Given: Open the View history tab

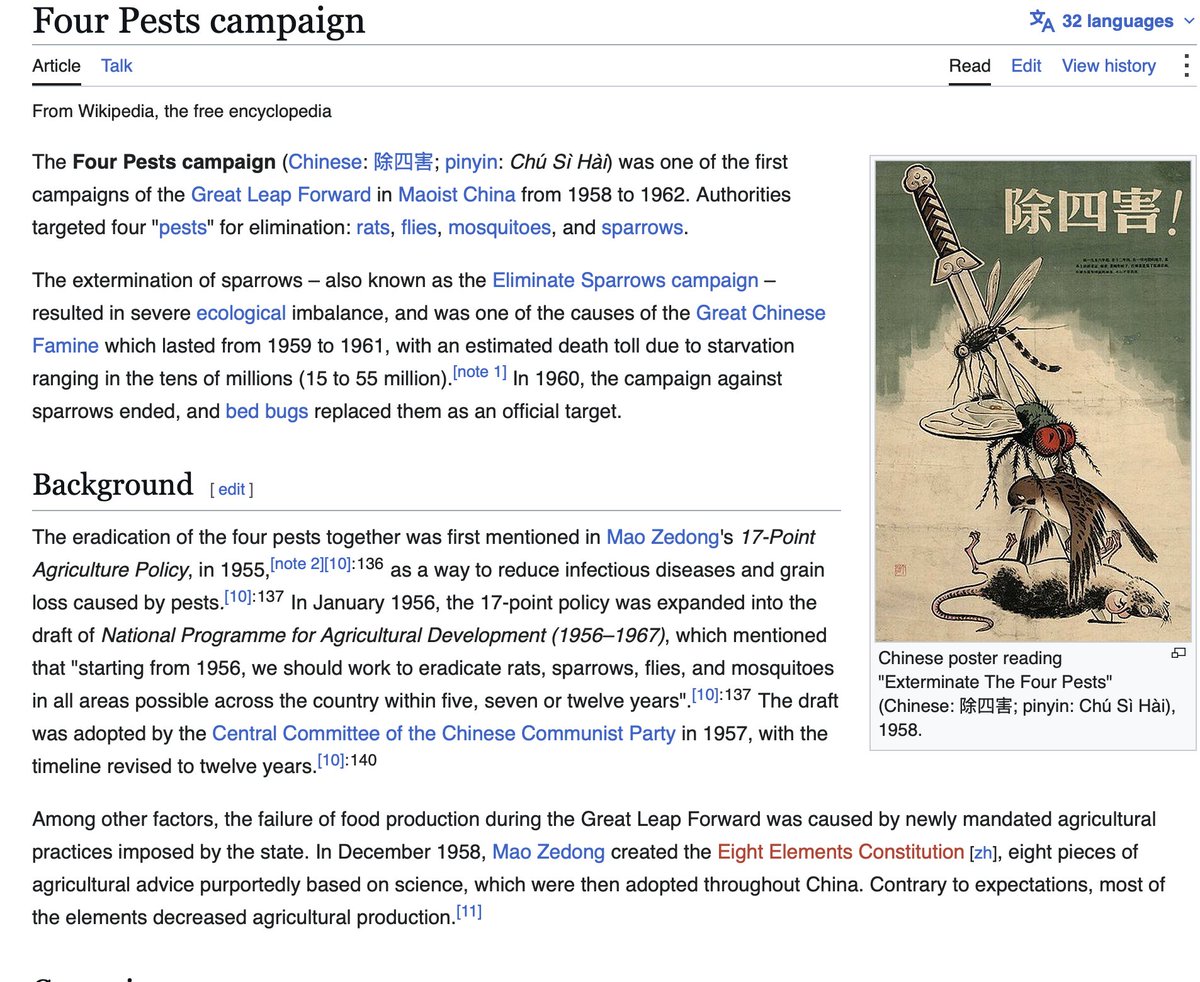Looking at the screenshot, I should [x=1108, y=66].
